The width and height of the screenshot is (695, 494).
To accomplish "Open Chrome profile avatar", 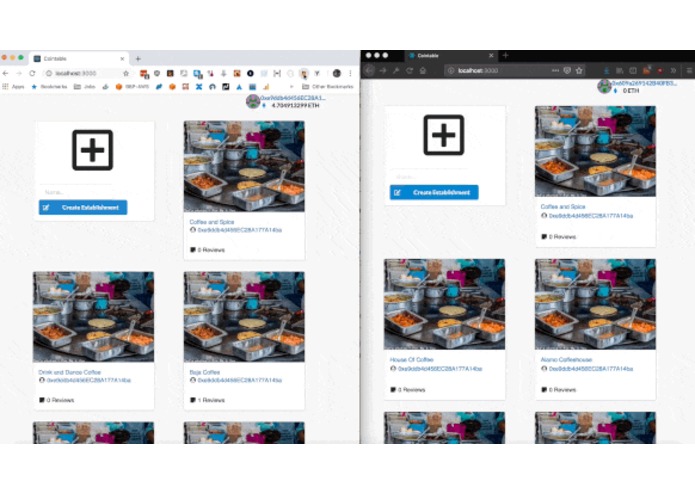I will [337, 73].
